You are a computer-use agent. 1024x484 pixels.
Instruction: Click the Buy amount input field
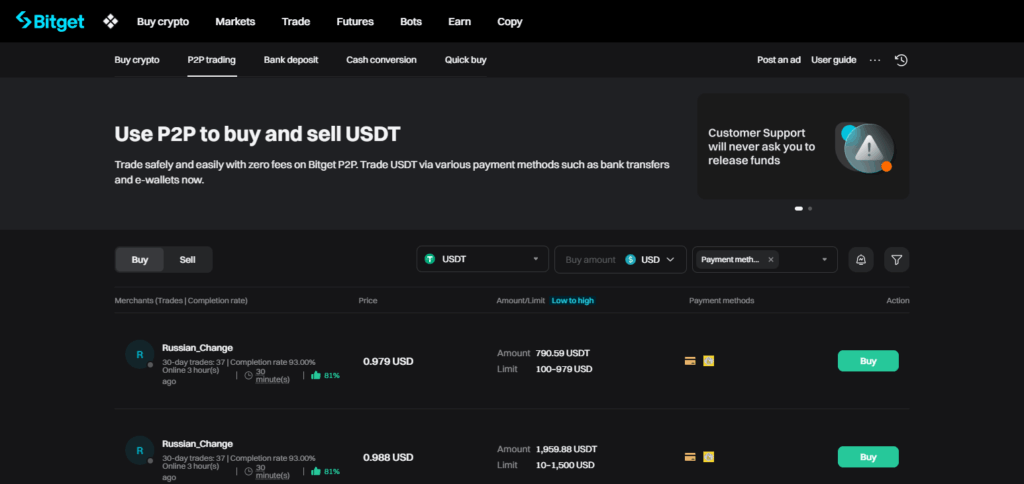point(590,259)
